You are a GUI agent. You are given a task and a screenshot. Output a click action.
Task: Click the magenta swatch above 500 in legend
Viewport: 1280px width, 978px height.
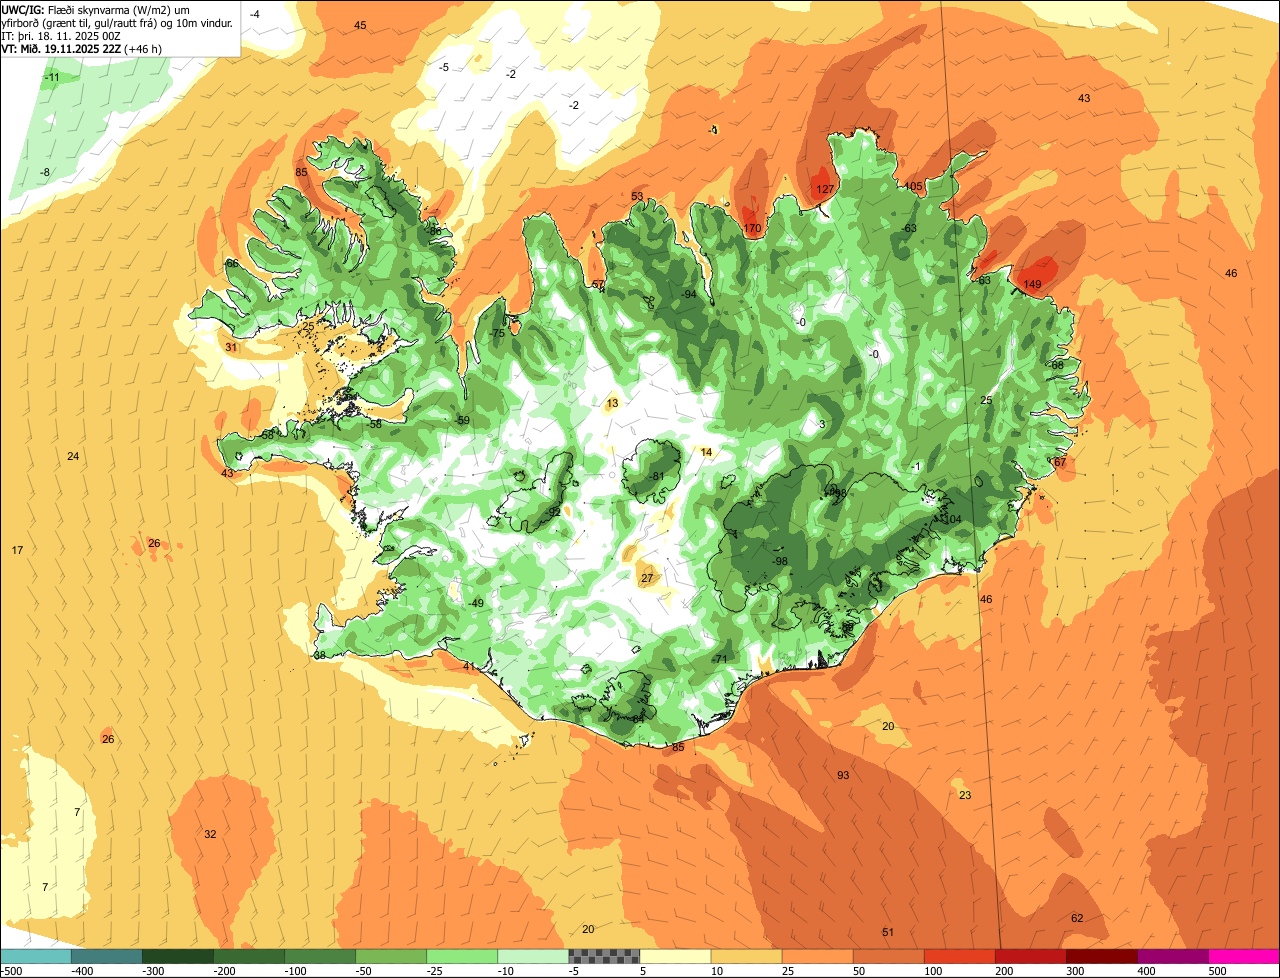(x=1244, y=956)
